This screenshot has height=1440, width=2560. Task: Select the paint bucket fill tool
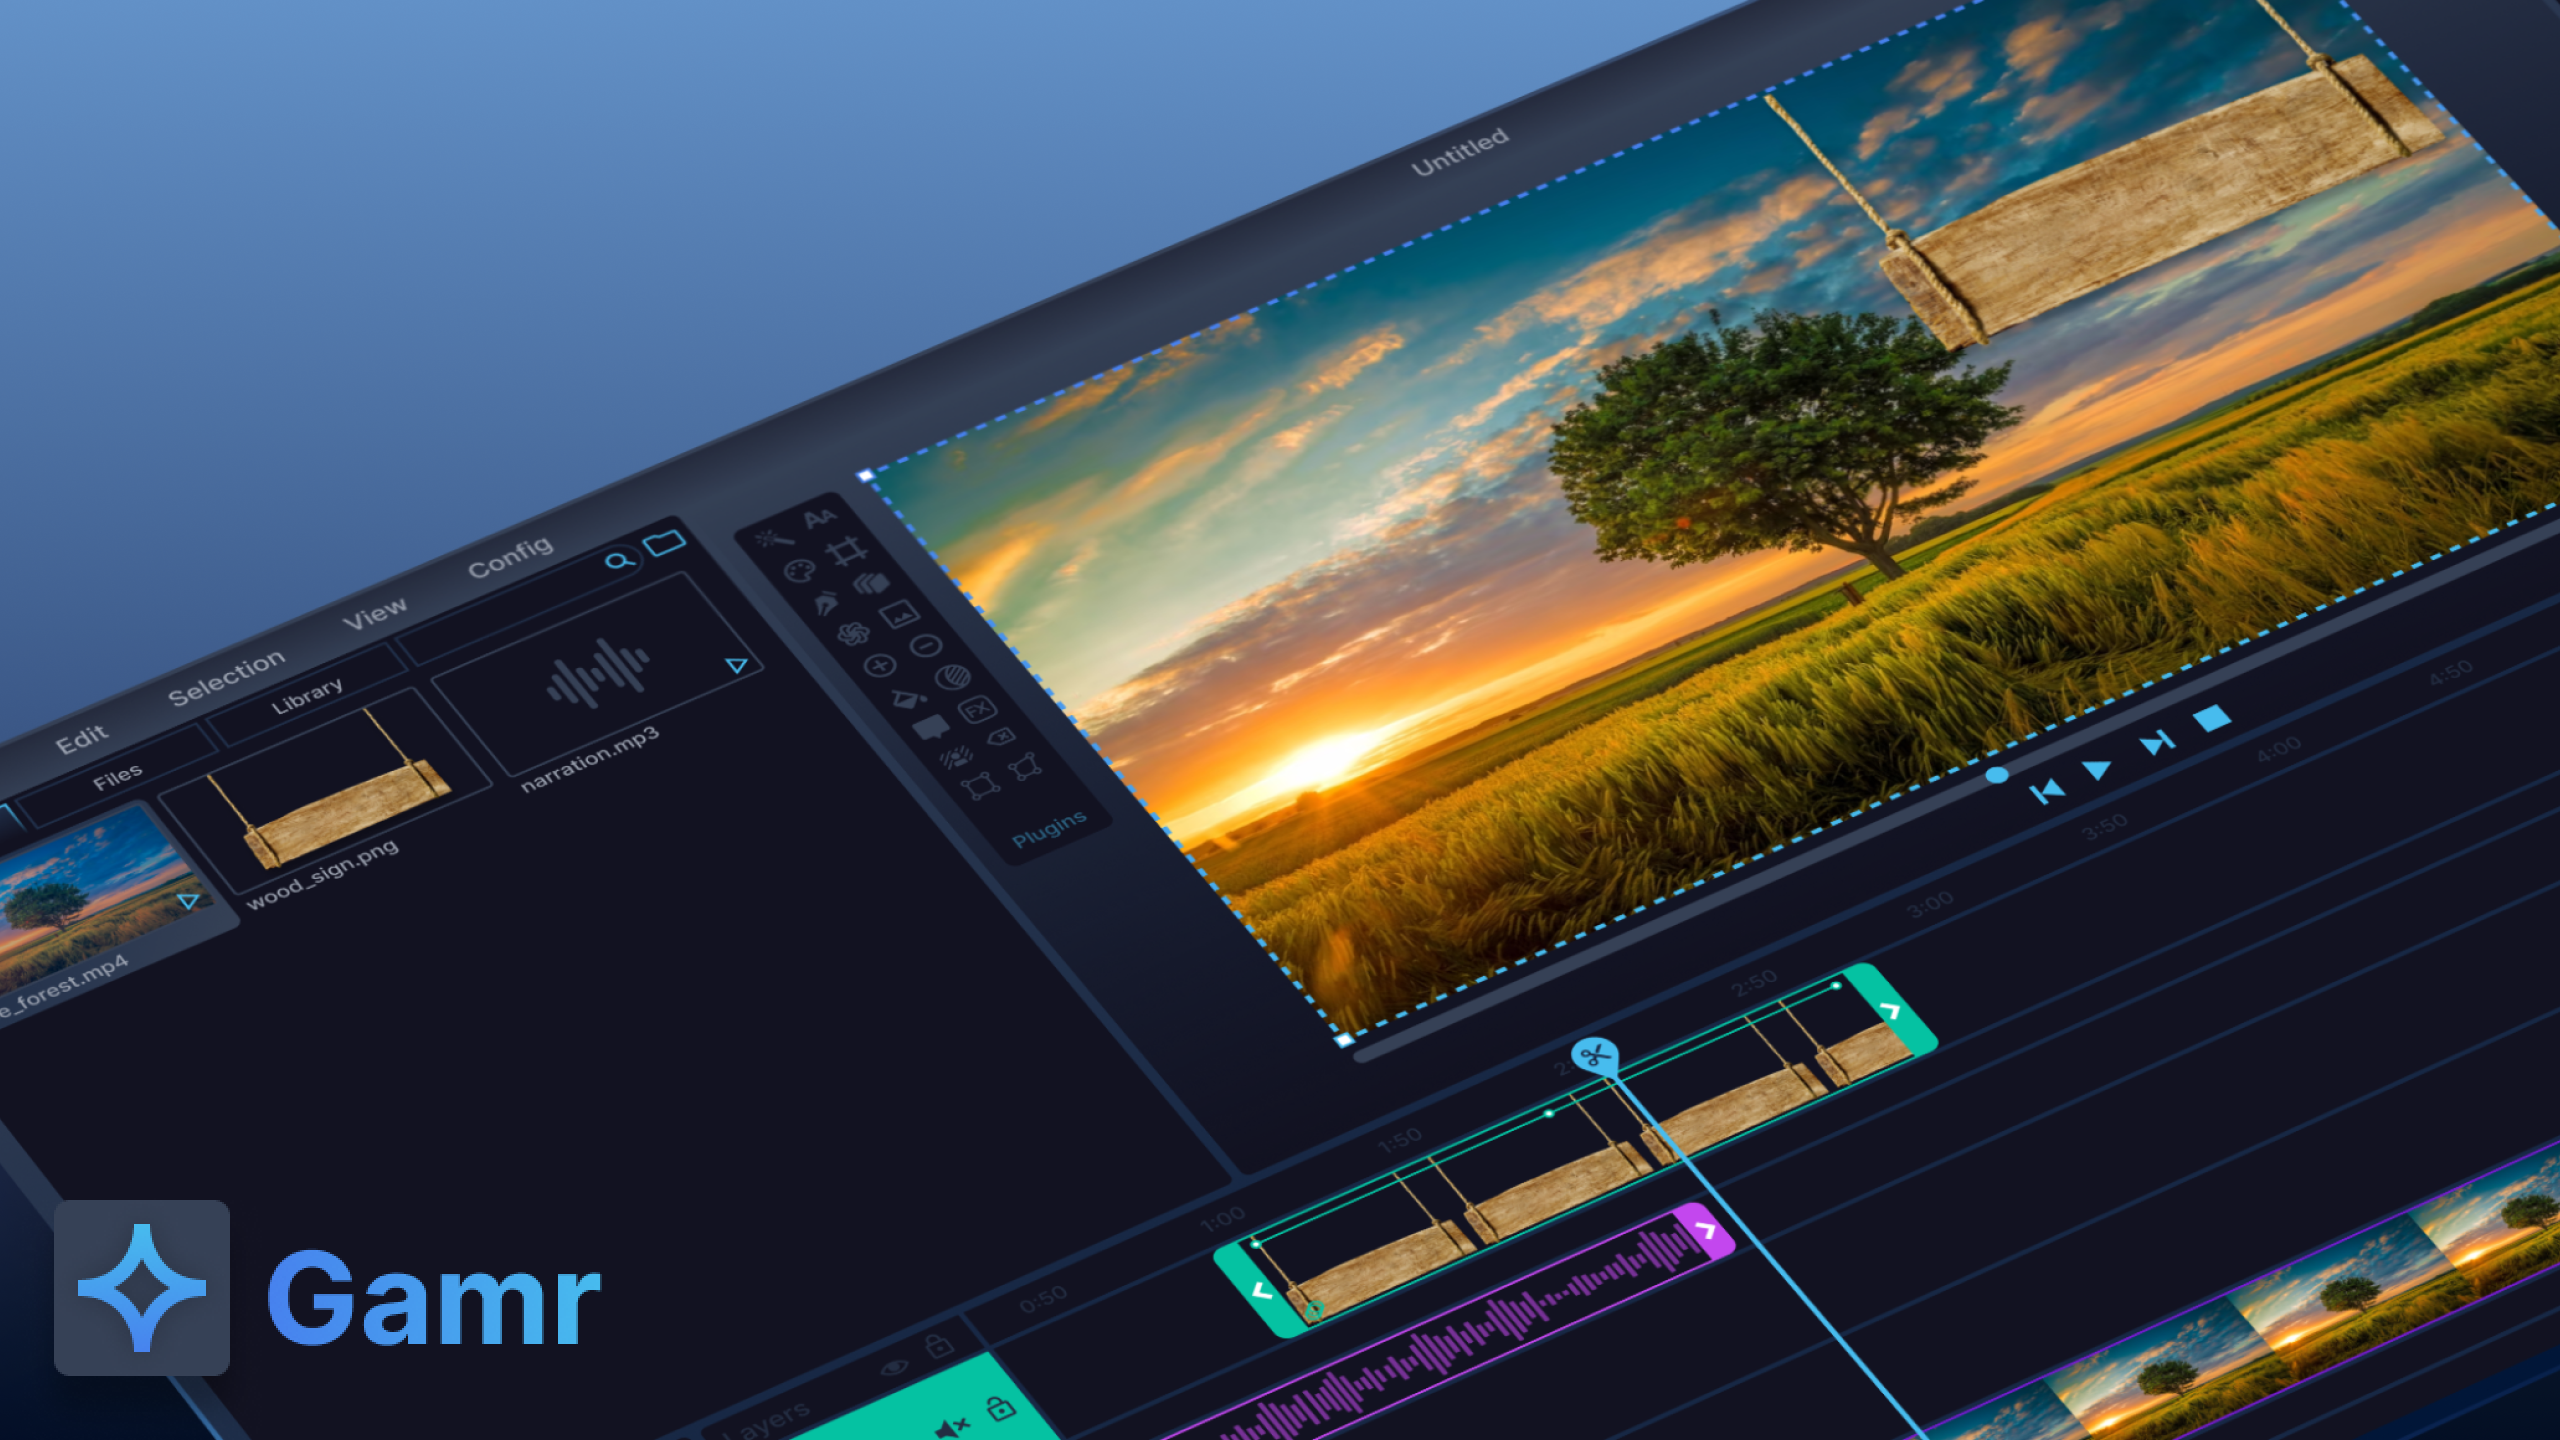point(907,697)
